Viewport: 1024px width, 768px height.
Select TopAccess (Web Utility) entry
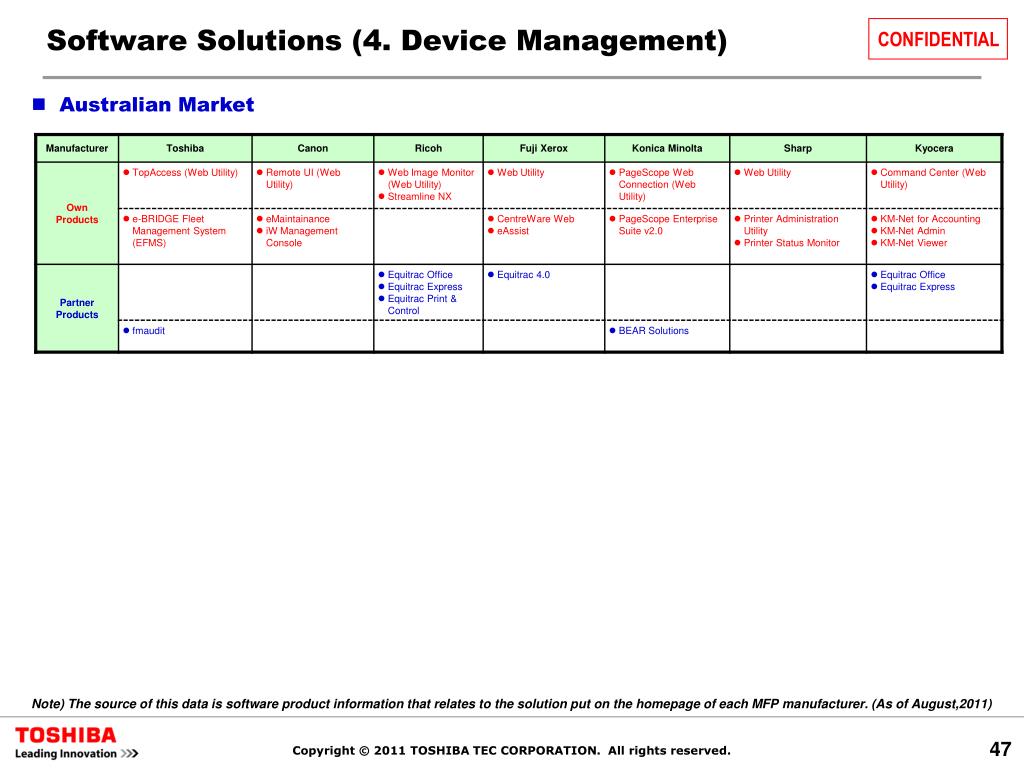[185, 172]
